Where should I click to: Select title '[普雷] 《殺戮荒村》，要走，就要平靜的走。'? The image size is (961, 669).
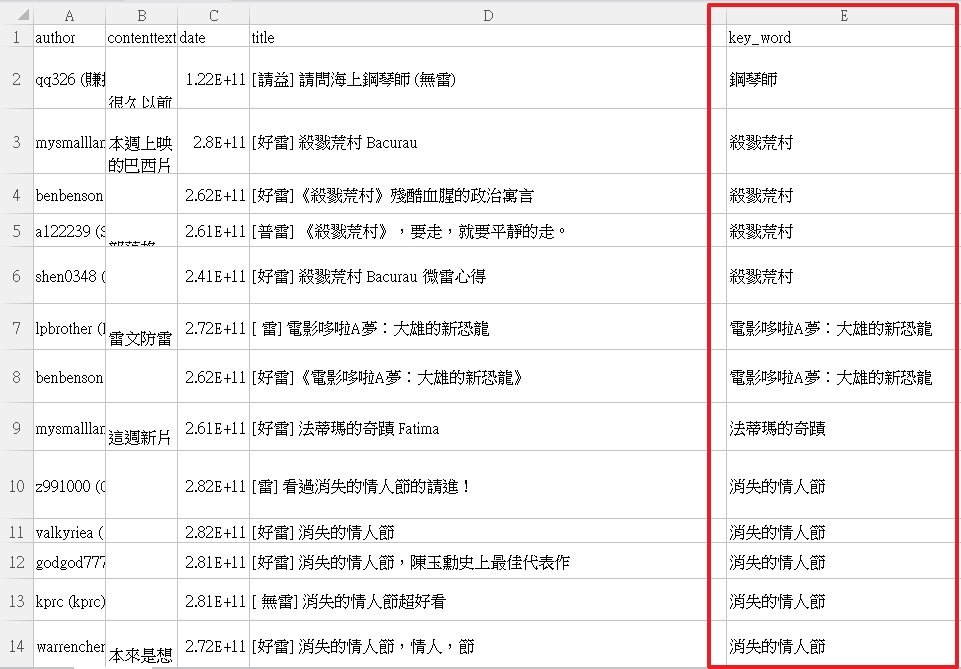click(488, 230)
